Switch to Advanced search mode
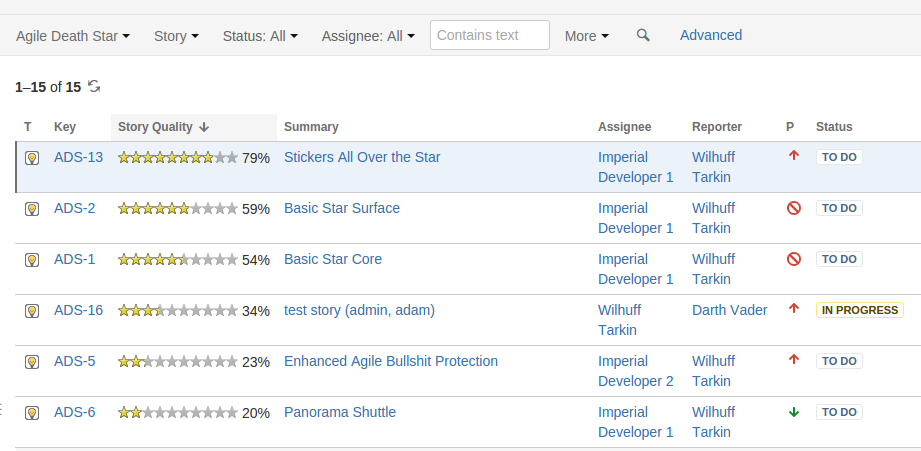 click(x=711, y=35)
